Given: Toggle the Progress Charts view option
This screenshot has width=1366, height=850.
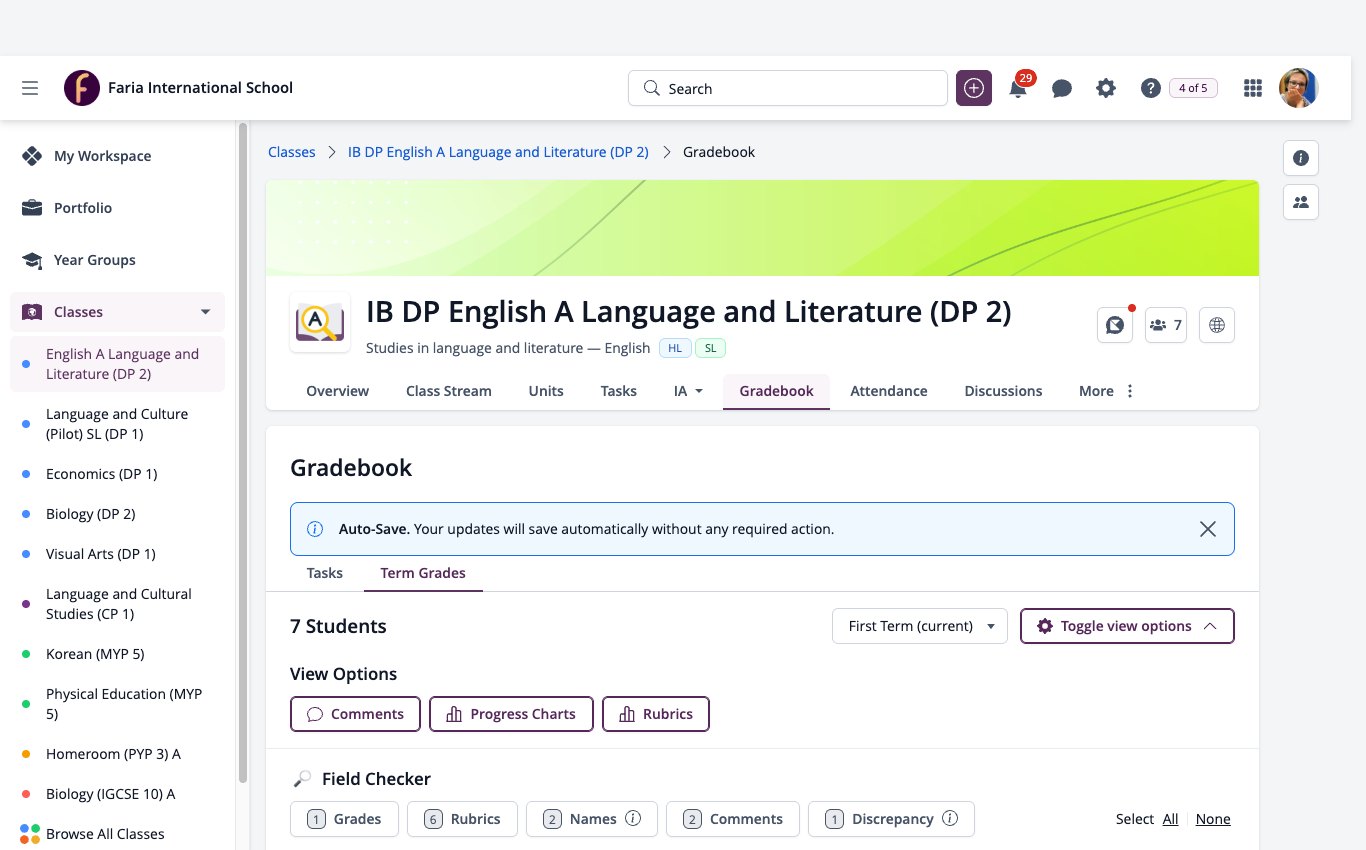Looking at the screenshot, I should pos(511,714).
